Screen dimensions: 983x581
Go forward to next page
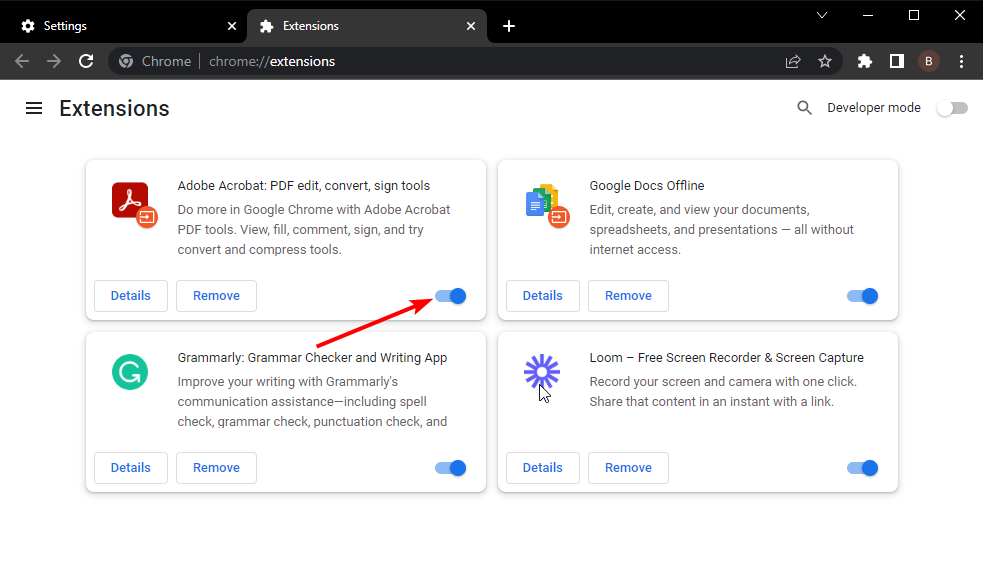pos(54,61)
